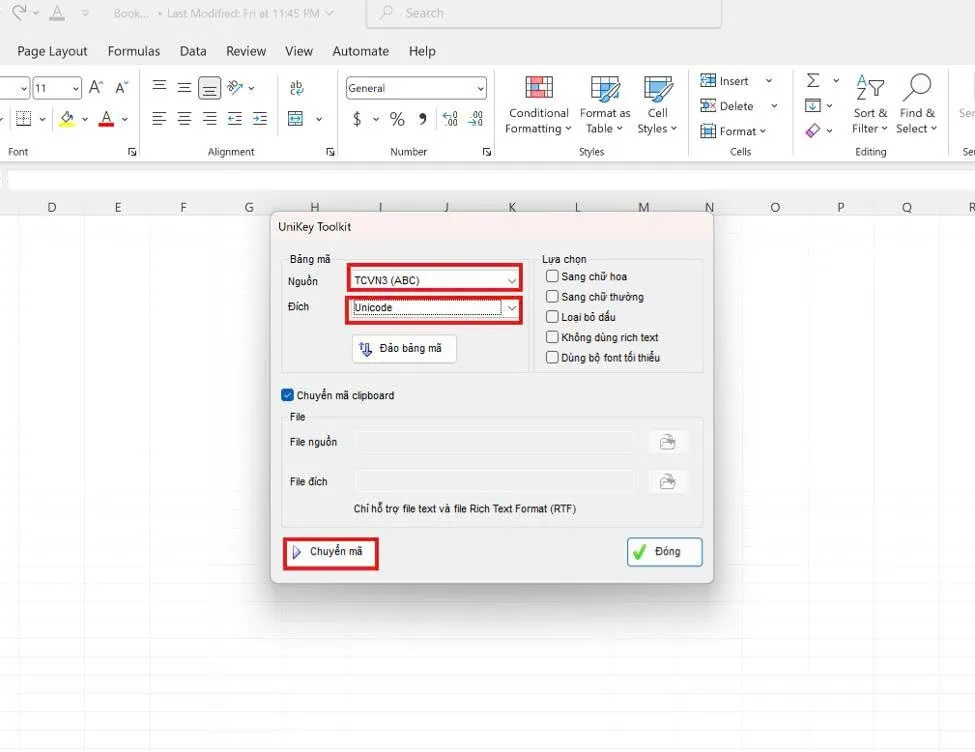
Task: Open the Format cells dropdown
Action: [733, 131]
